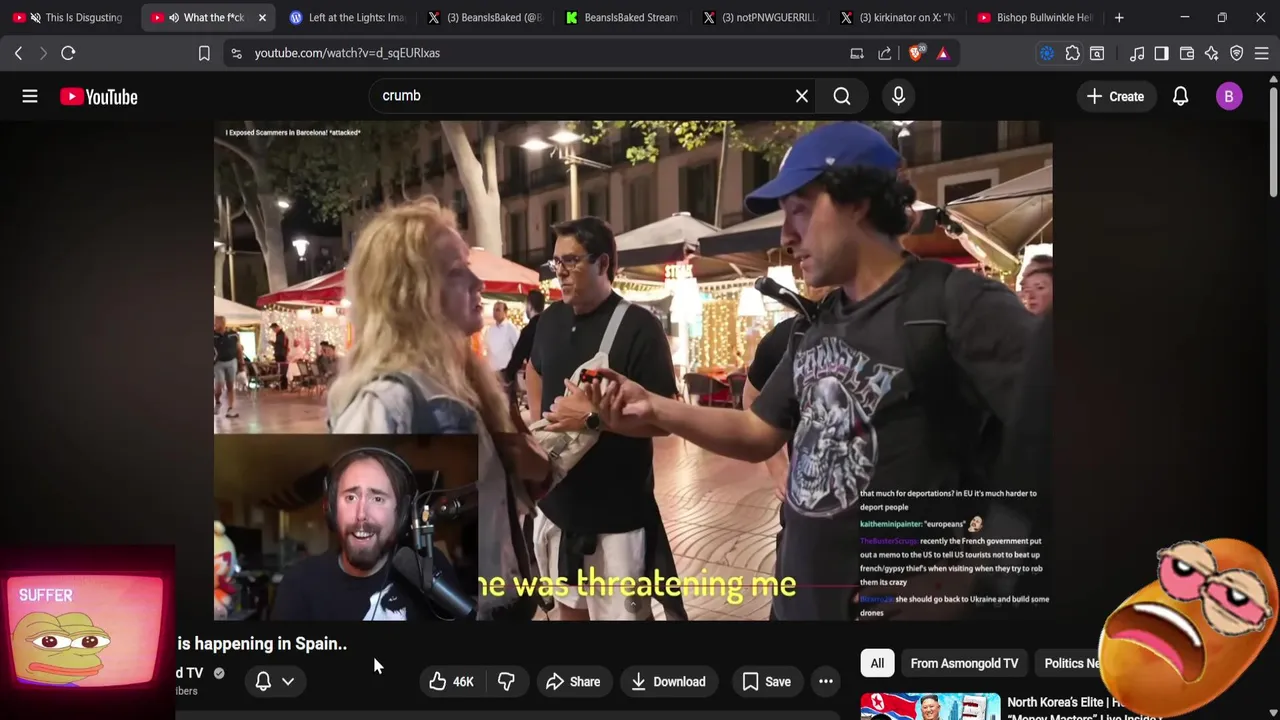Viewport: 1280px width, 720px height.
Task: Open the verified channel badge
Action: [x=219, y=673]
